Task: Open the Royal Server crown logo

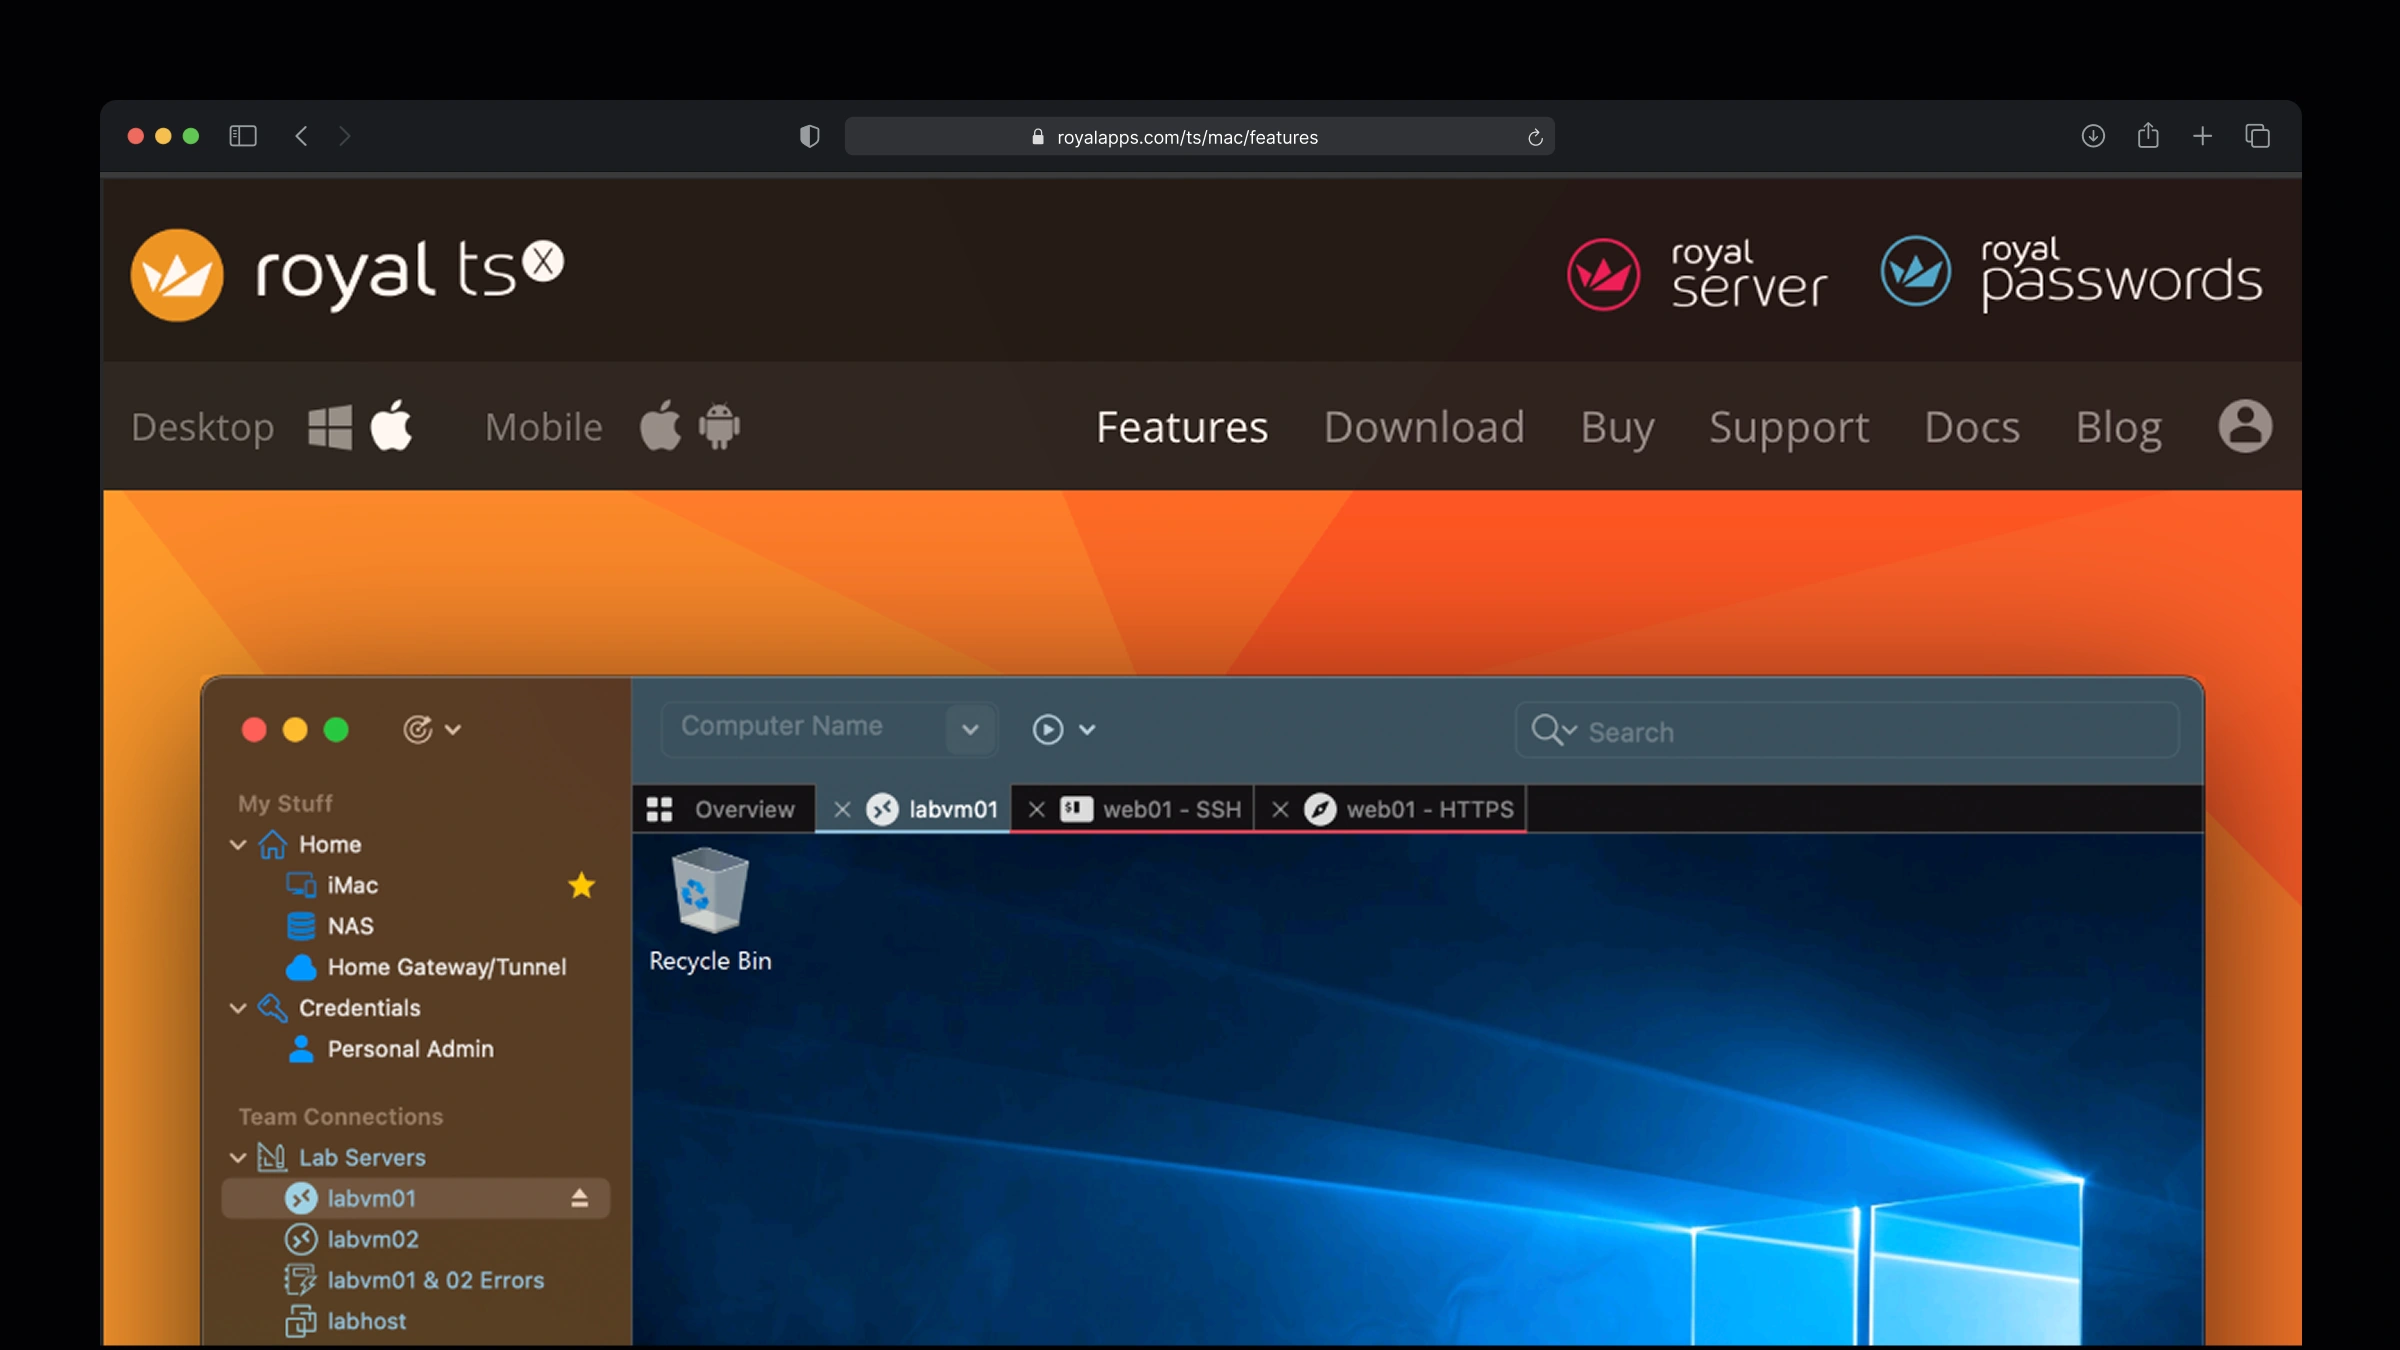Action: (1603, 274)
